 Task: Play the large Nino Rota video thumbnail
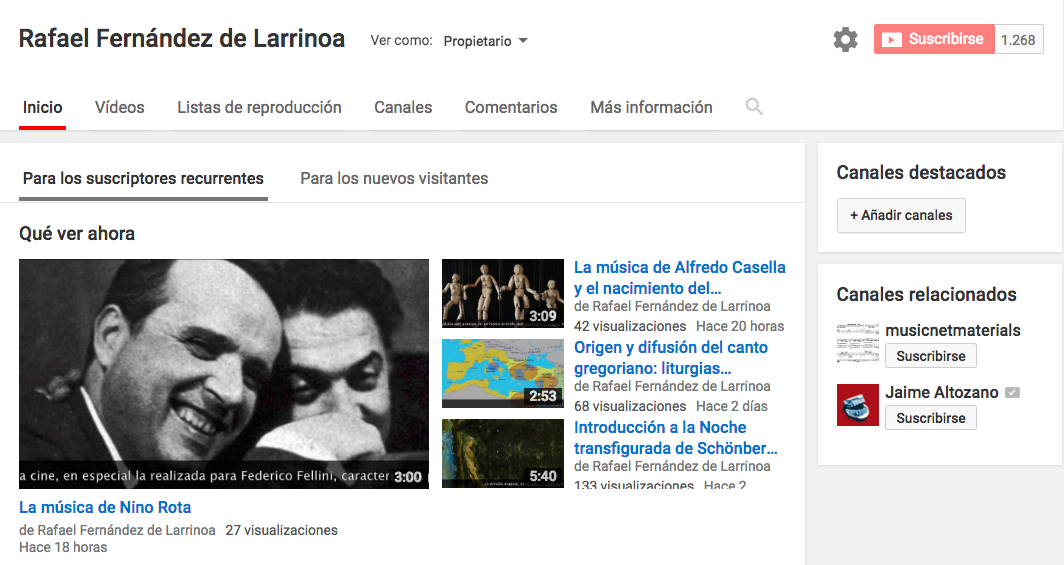(x=224, y=374)
